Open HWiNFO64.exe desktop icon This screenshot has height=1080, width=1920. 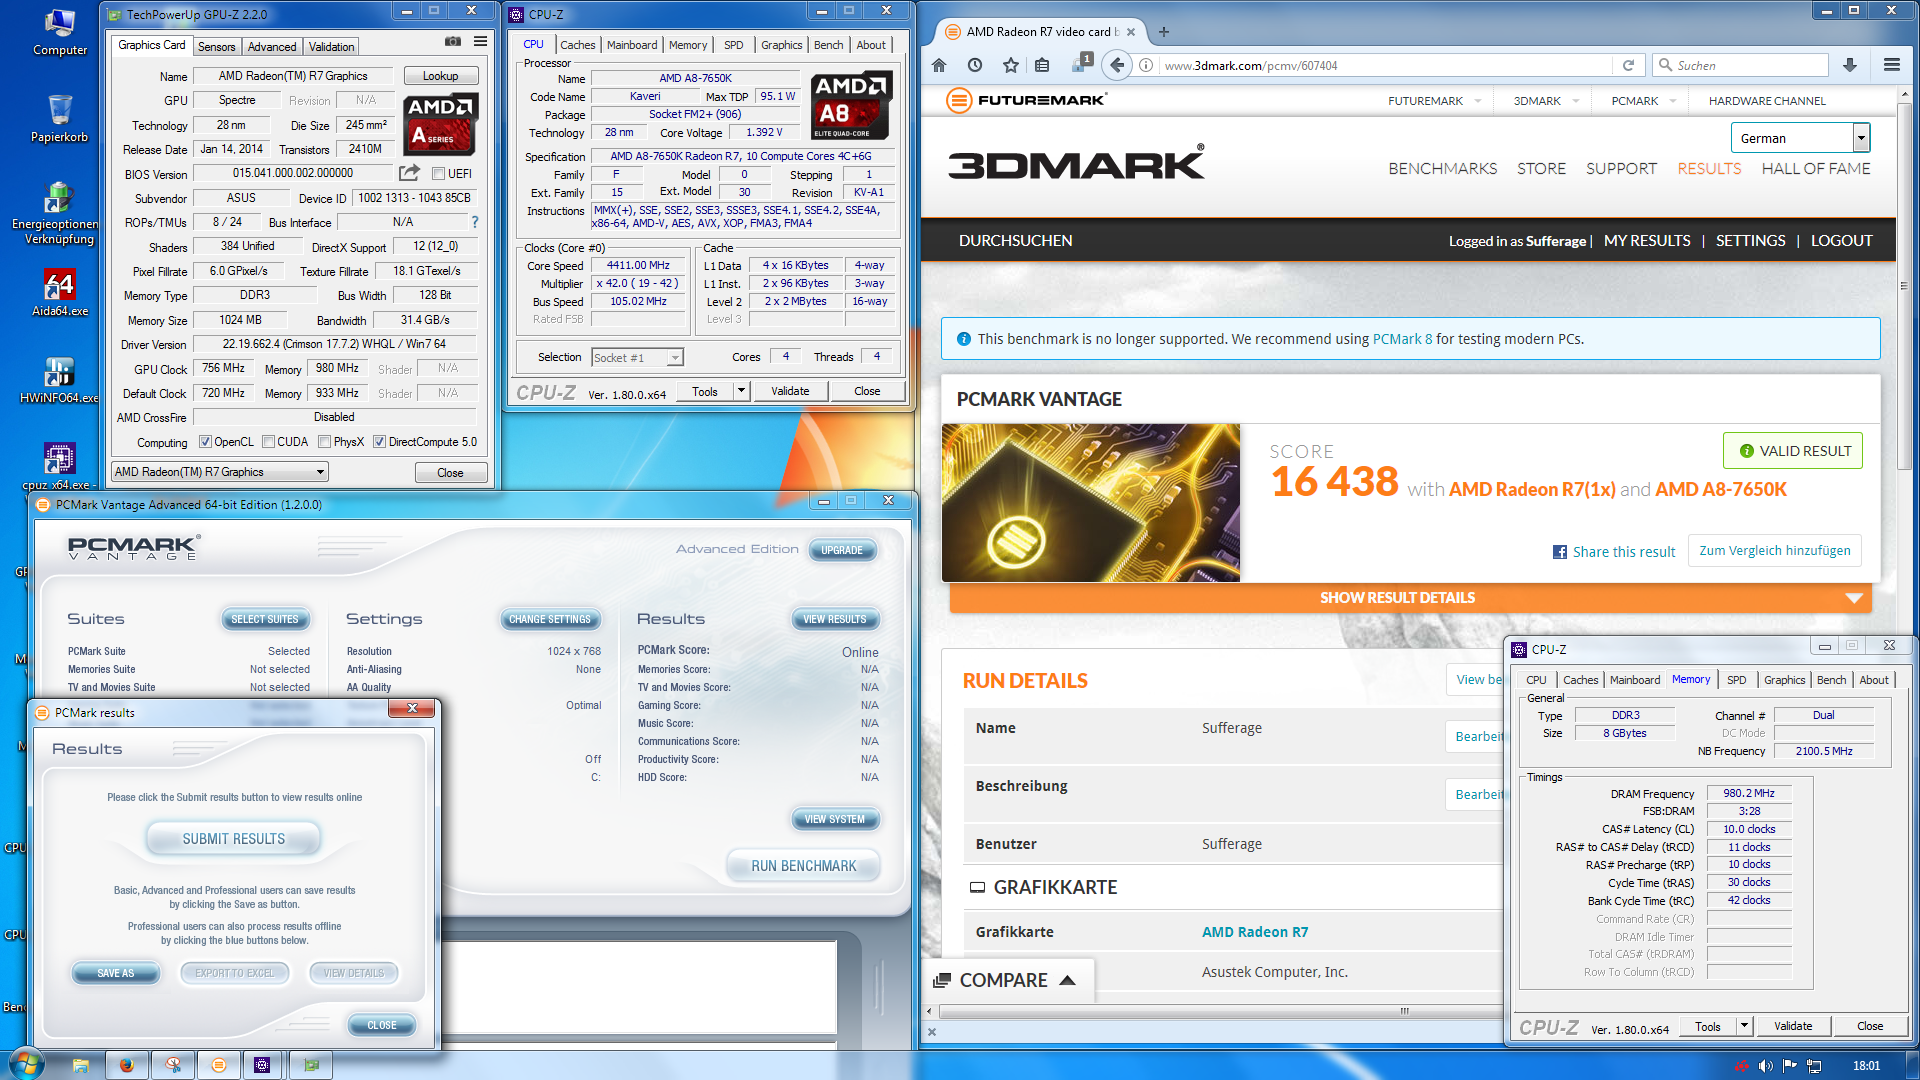59,380
